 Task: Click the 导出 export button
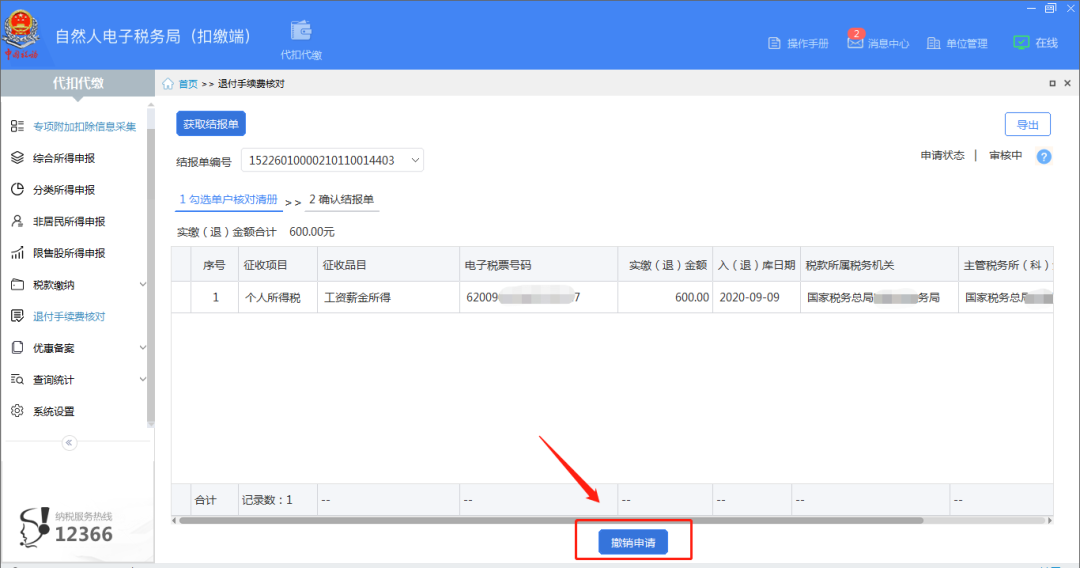(1028, 125)
